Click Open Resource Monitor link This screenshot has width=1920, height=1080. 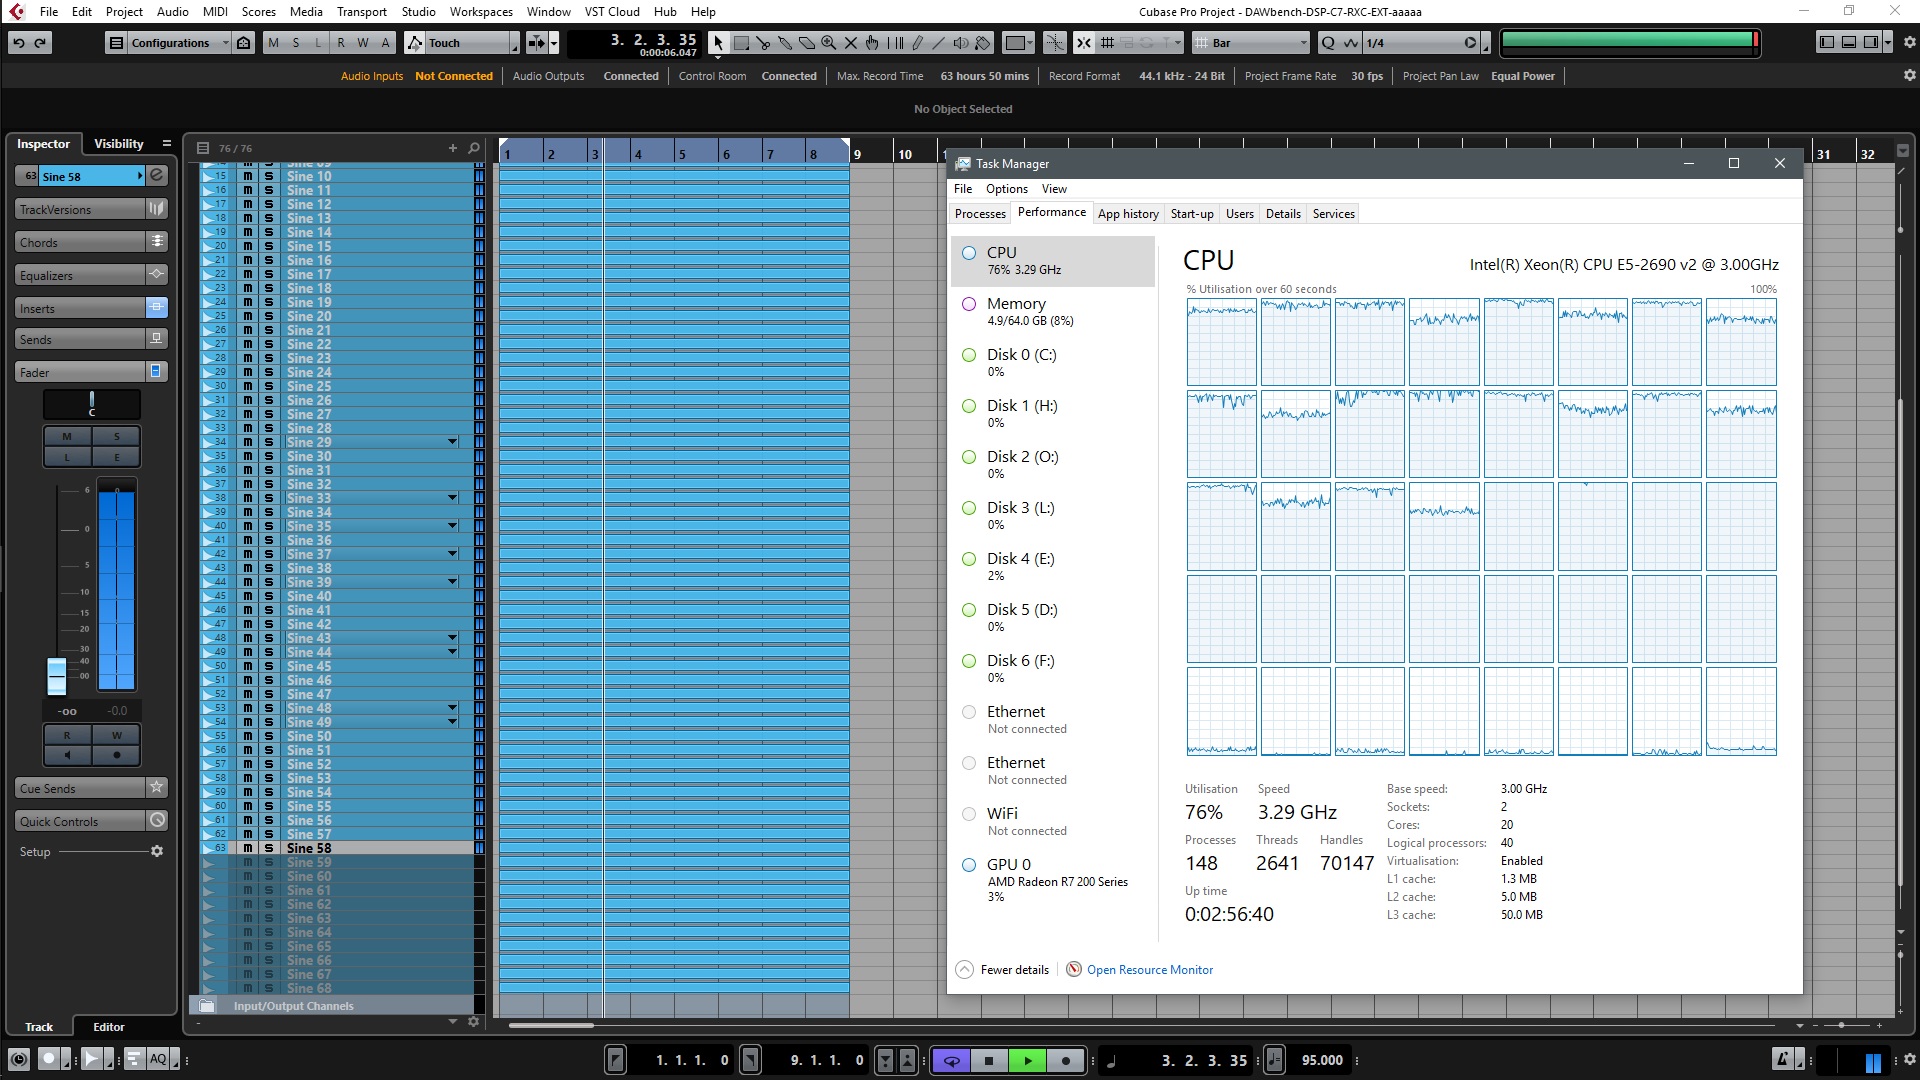[1149, 970]
